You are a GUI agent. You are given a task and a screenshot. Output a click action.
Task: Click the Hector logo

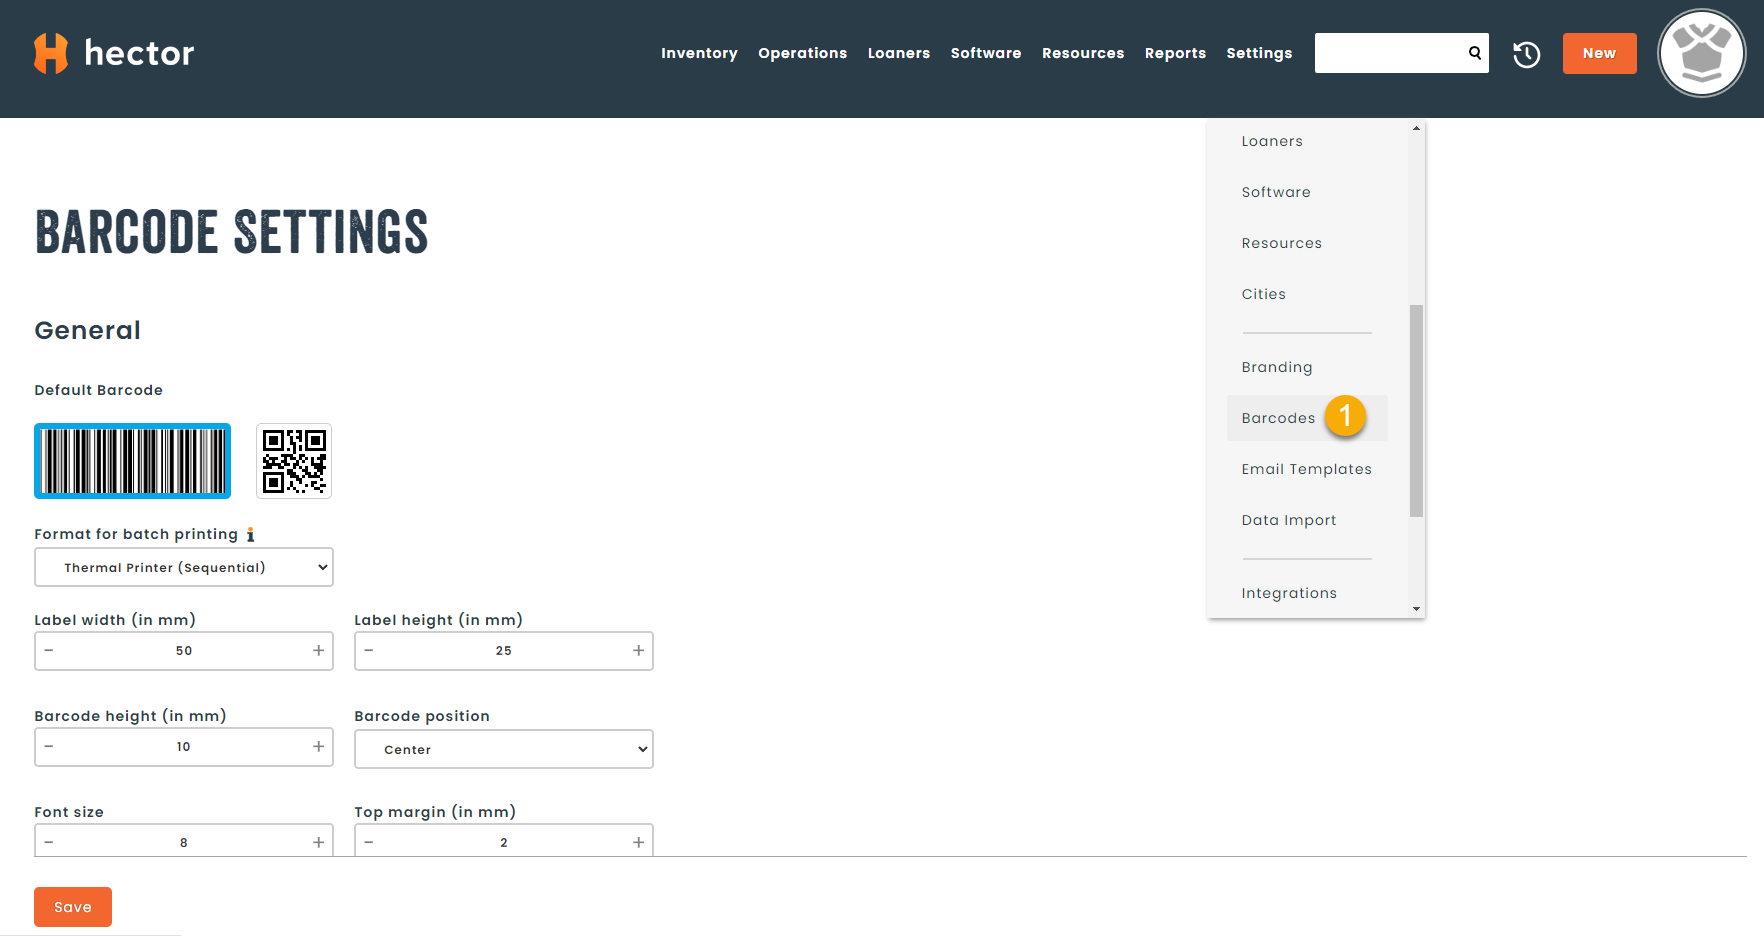click(x=113, y=52)
